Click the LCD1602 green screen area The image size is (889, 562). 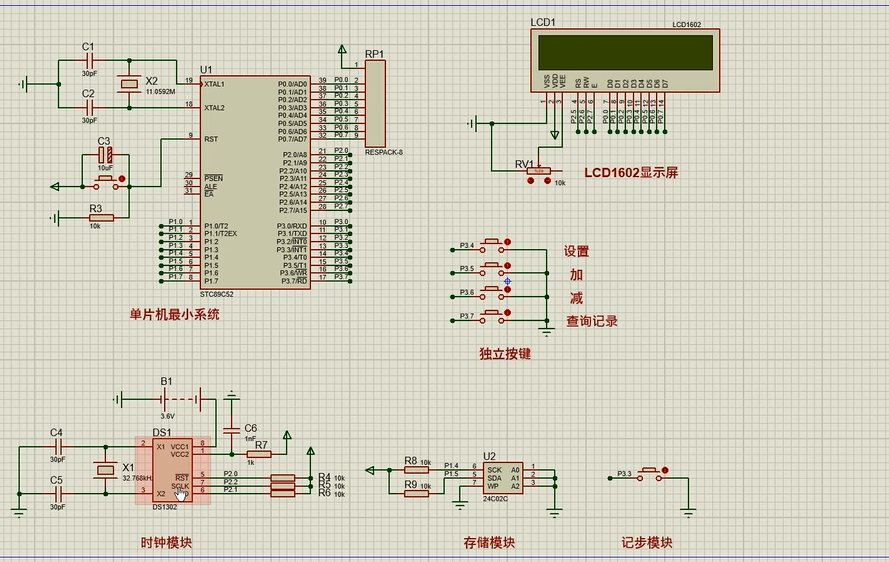(625, 52)
